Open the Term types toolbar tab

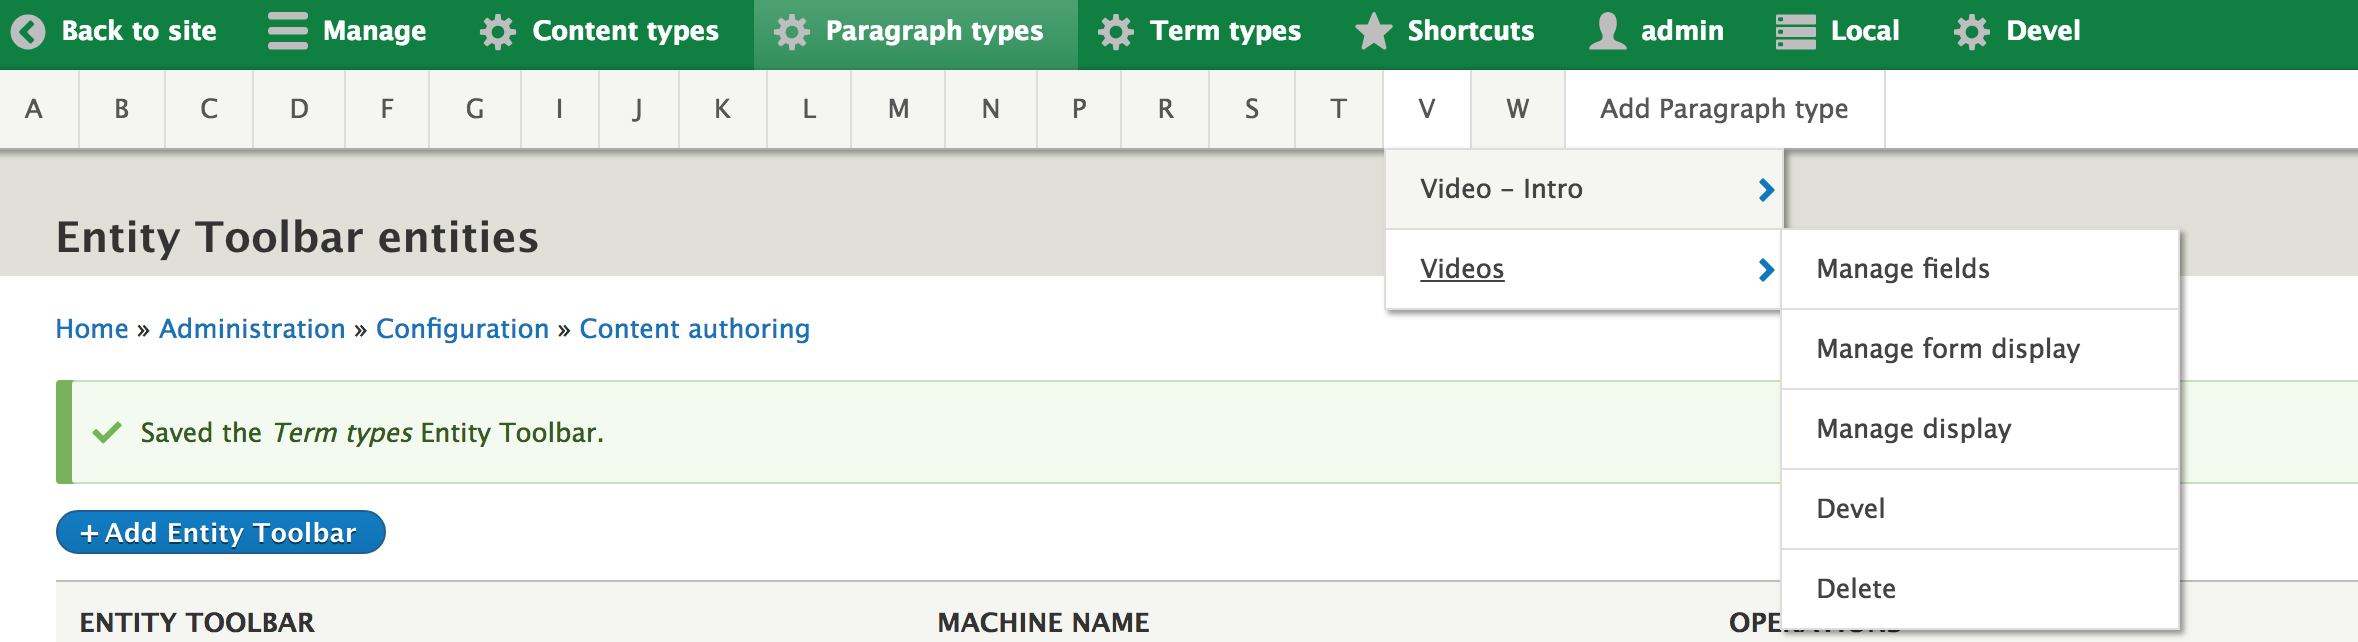1225,31
